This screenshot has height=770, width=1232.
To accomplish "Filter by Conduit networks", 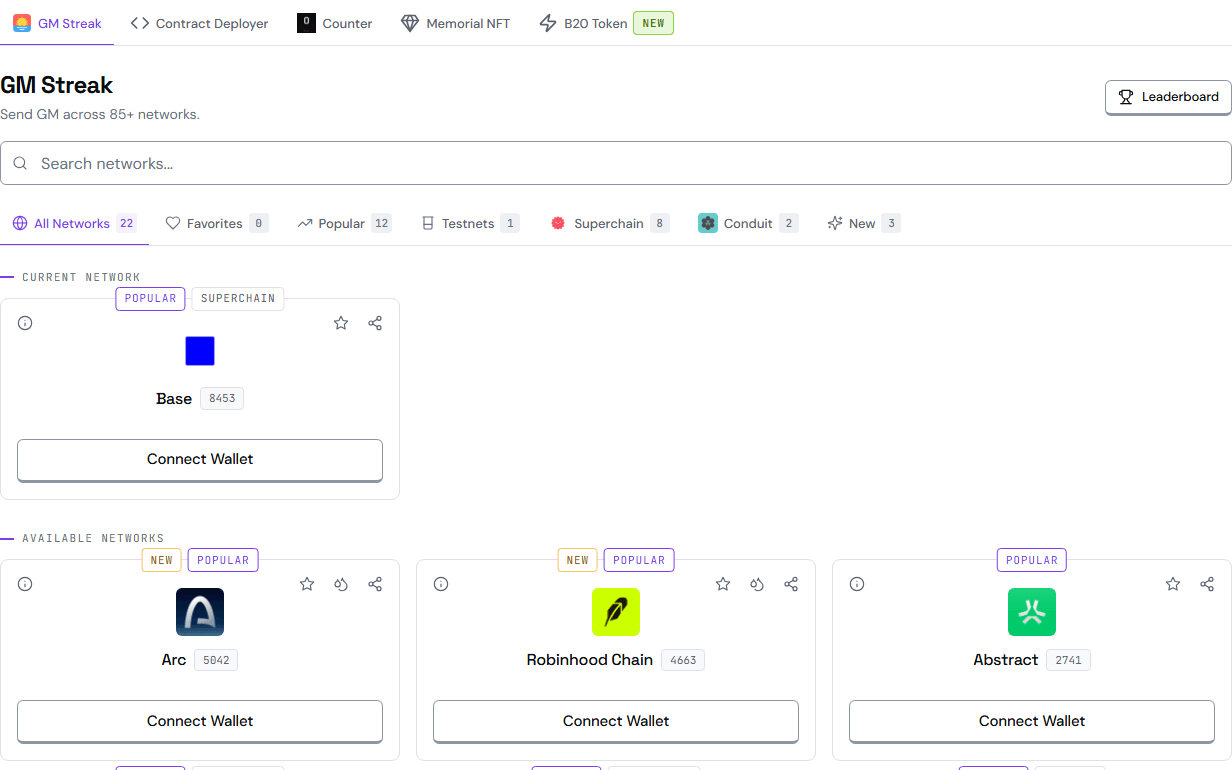I will (x=748, y=223).
